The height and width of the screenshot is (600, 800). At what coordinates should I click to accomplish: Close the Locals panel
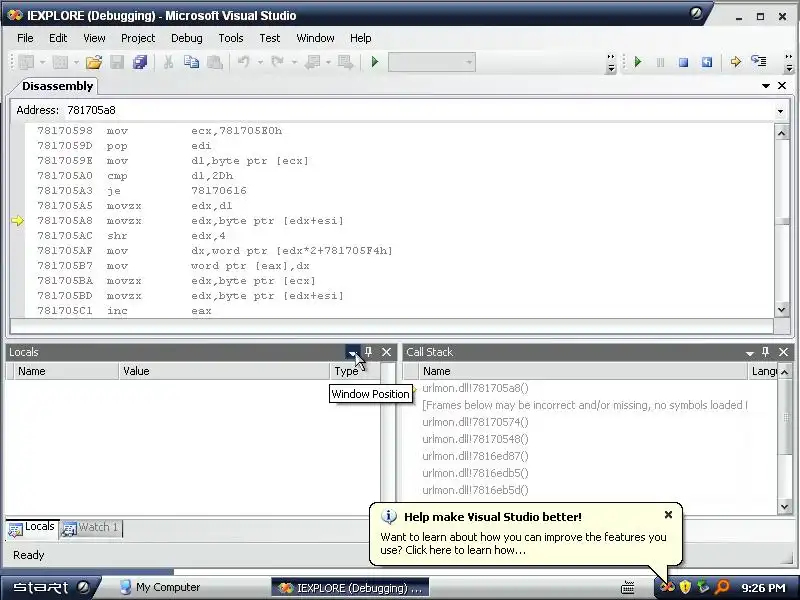[387, 352]
